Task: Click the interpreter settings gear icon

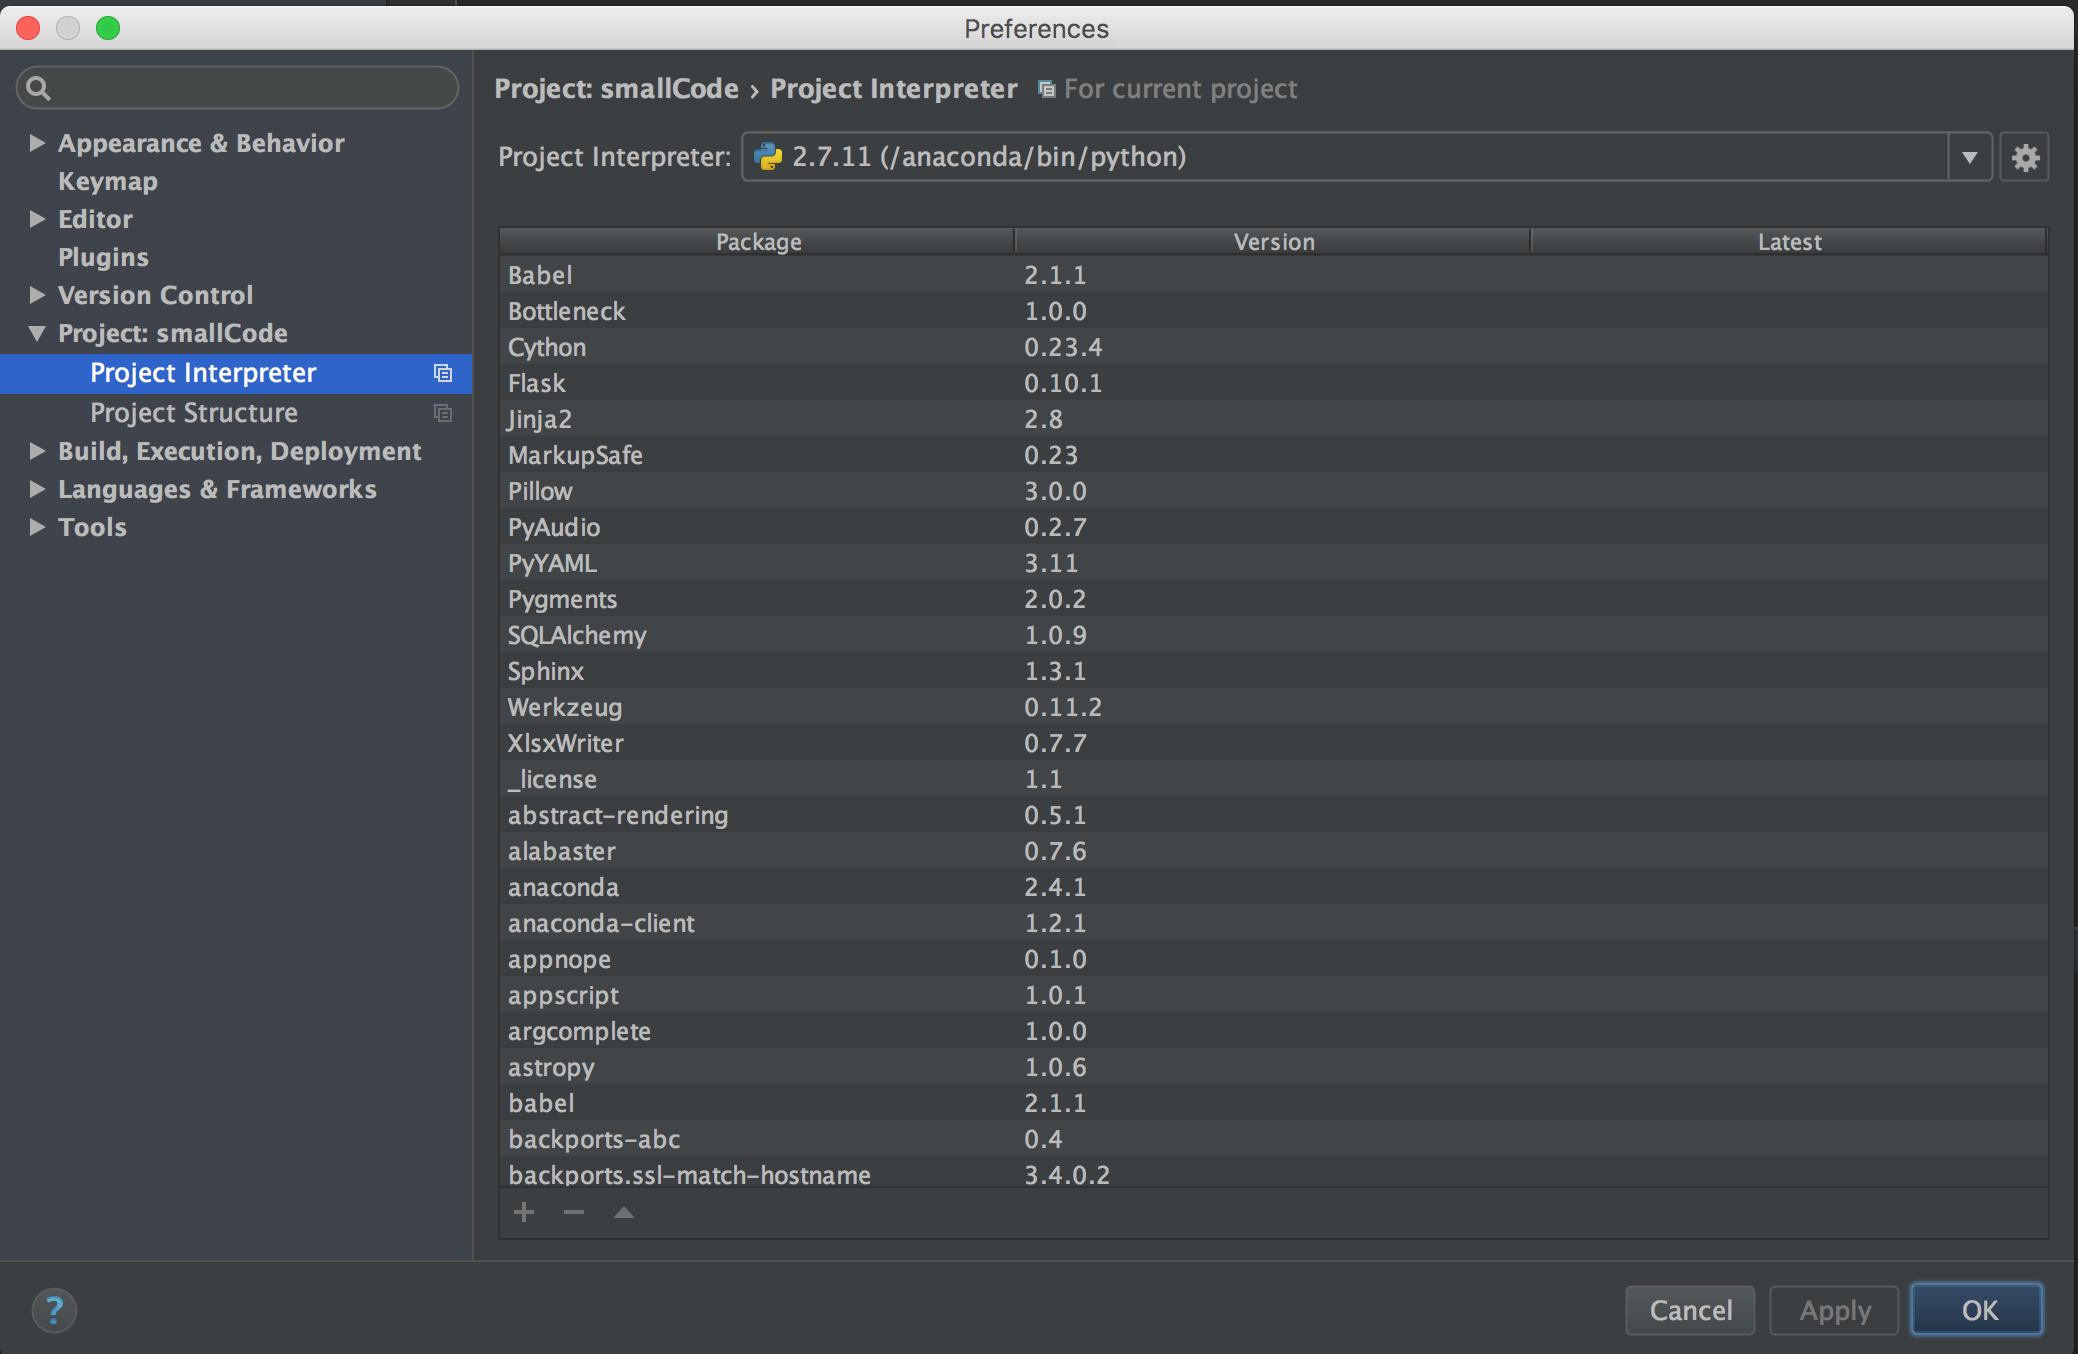Action: pos(2024,157)
